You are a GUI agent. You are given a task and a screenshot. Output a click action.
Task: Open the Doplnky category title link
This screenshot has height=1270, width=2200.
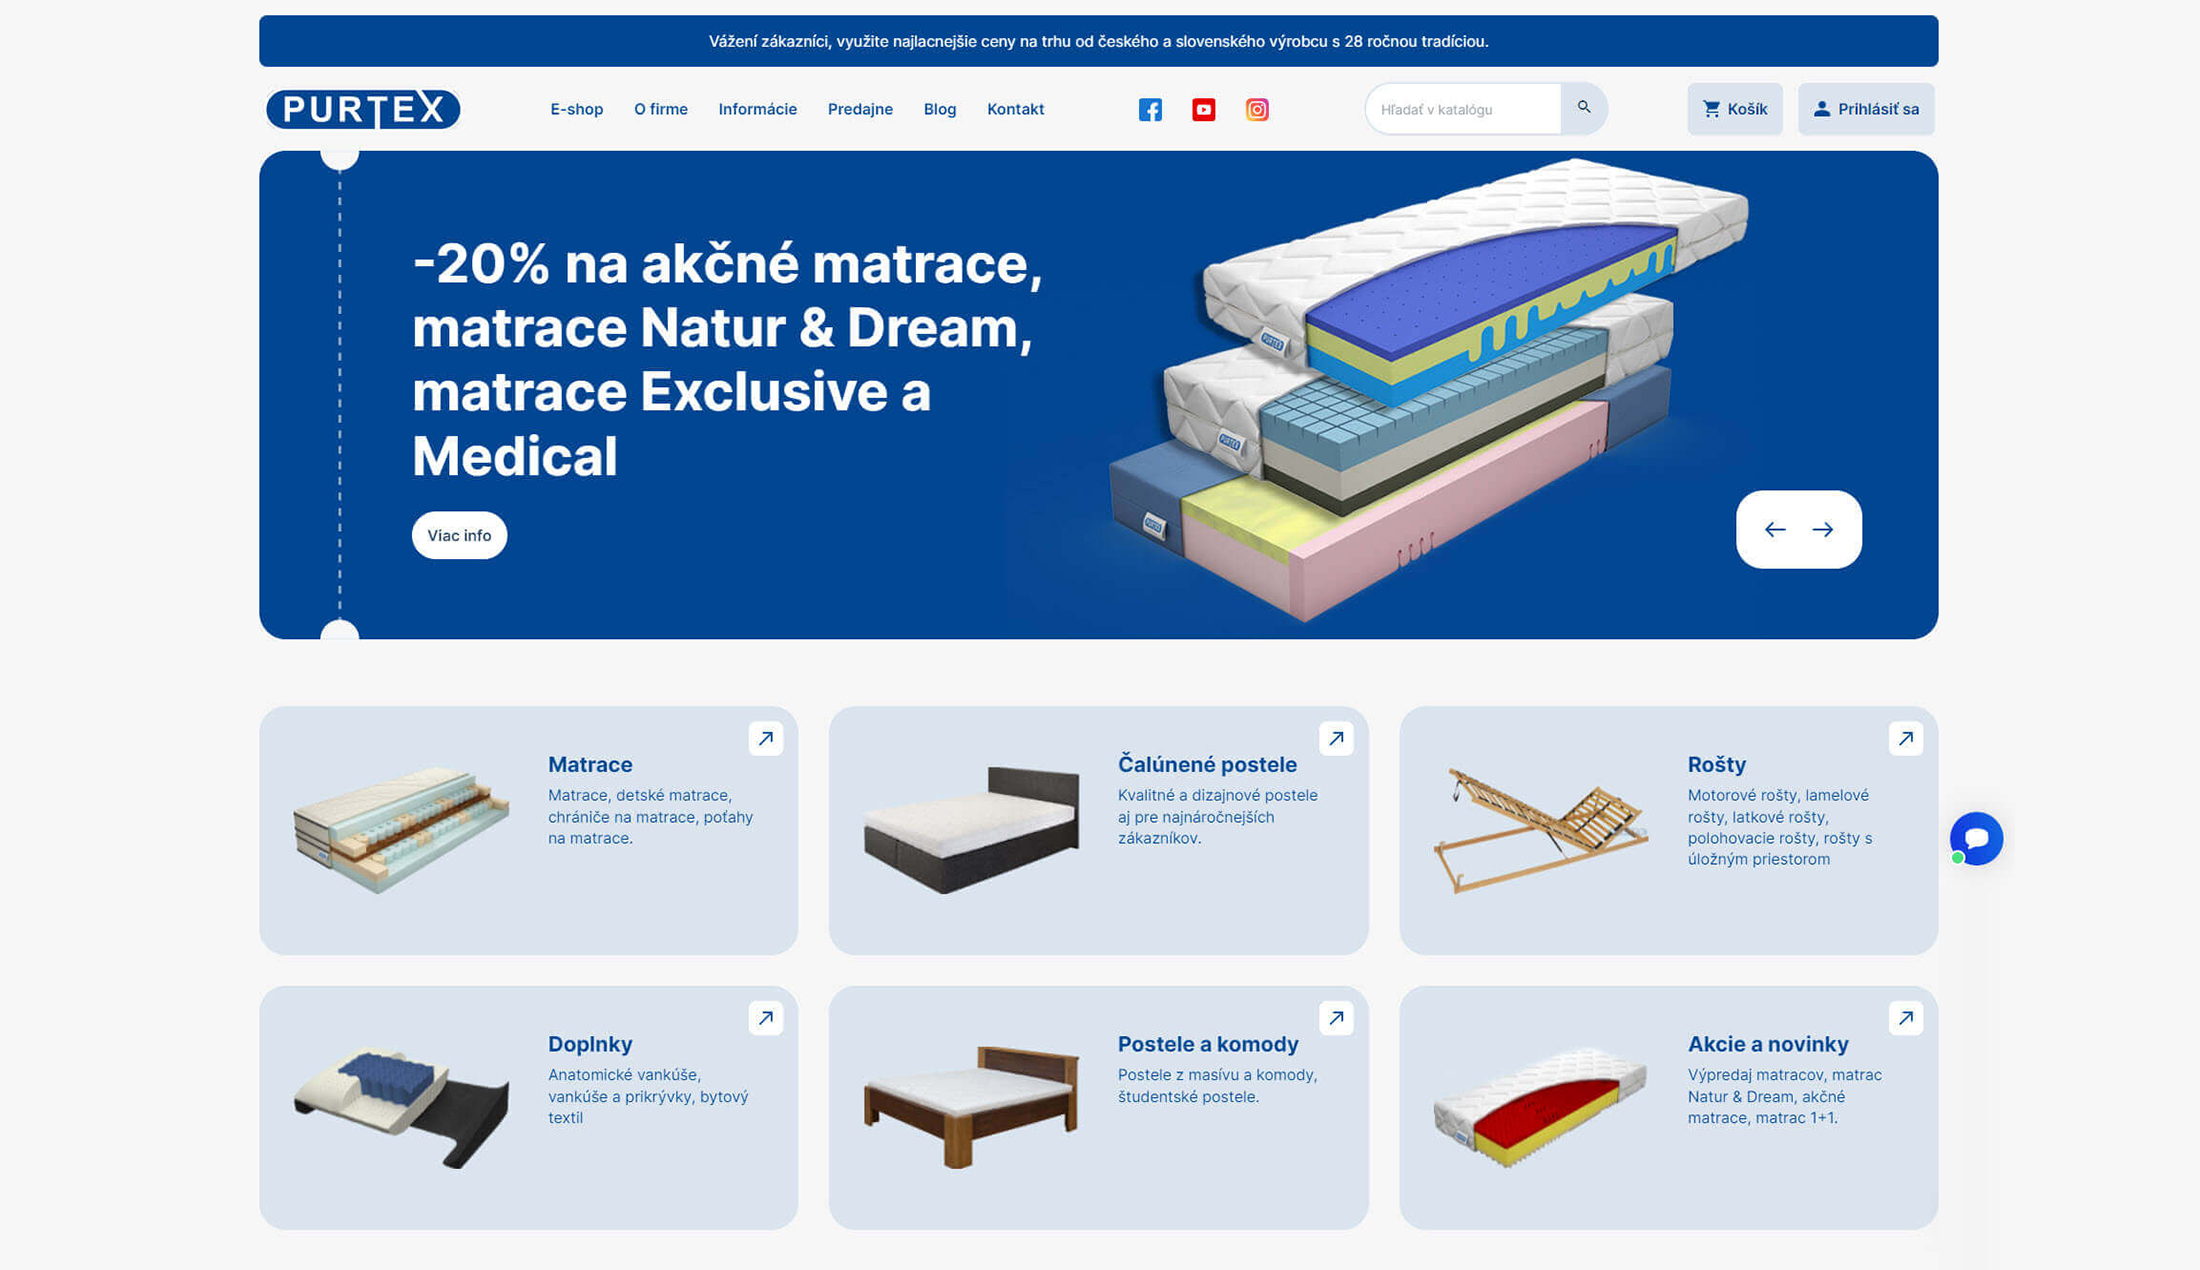coord(590,1044)
